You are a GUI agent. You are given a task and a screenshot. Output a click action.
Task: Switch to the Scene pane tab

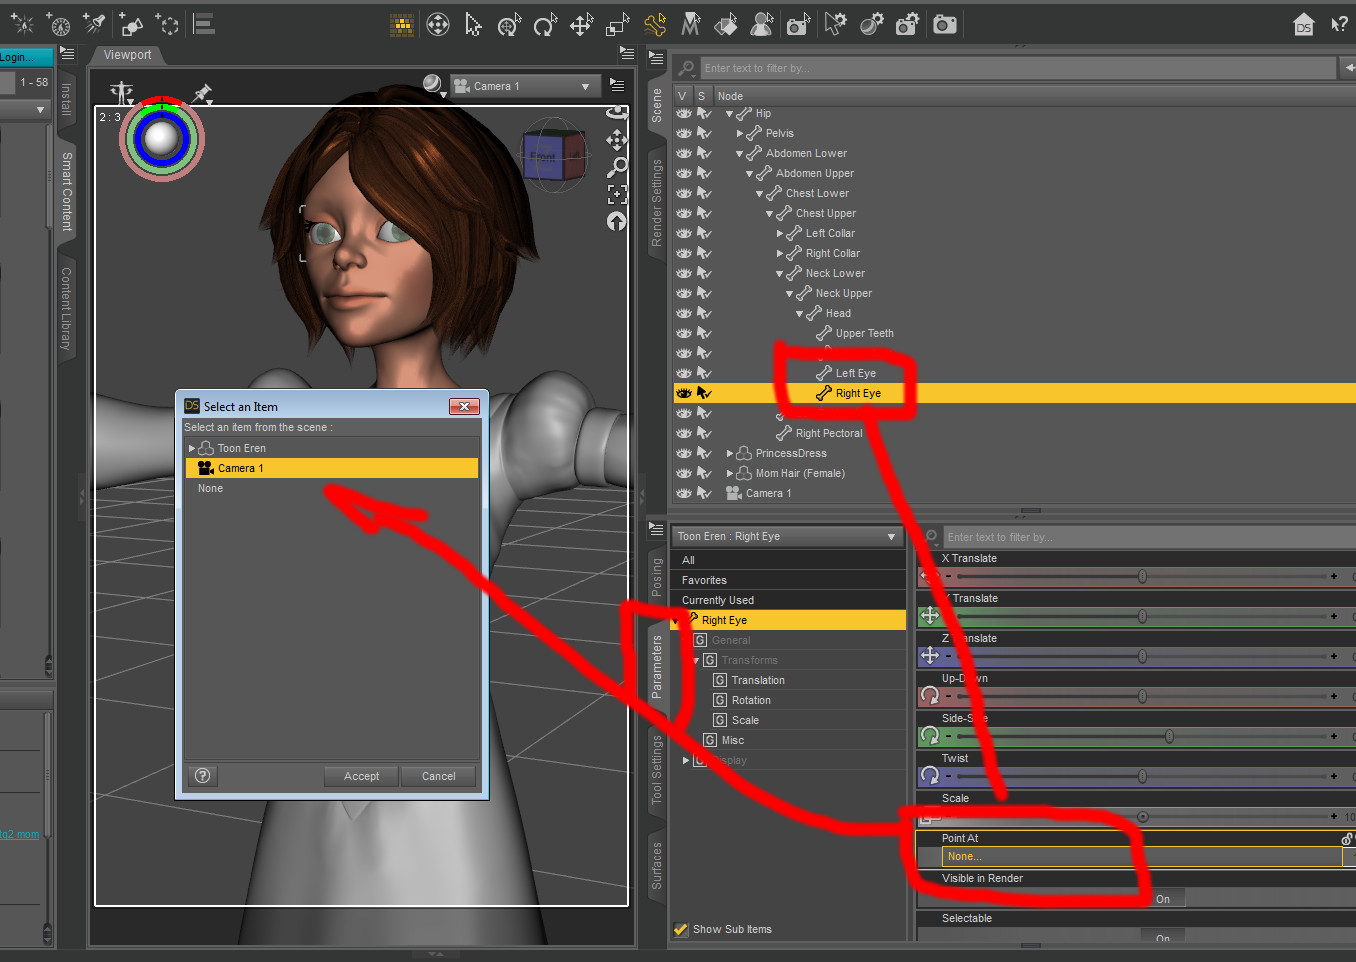click(x=657, y=105)
